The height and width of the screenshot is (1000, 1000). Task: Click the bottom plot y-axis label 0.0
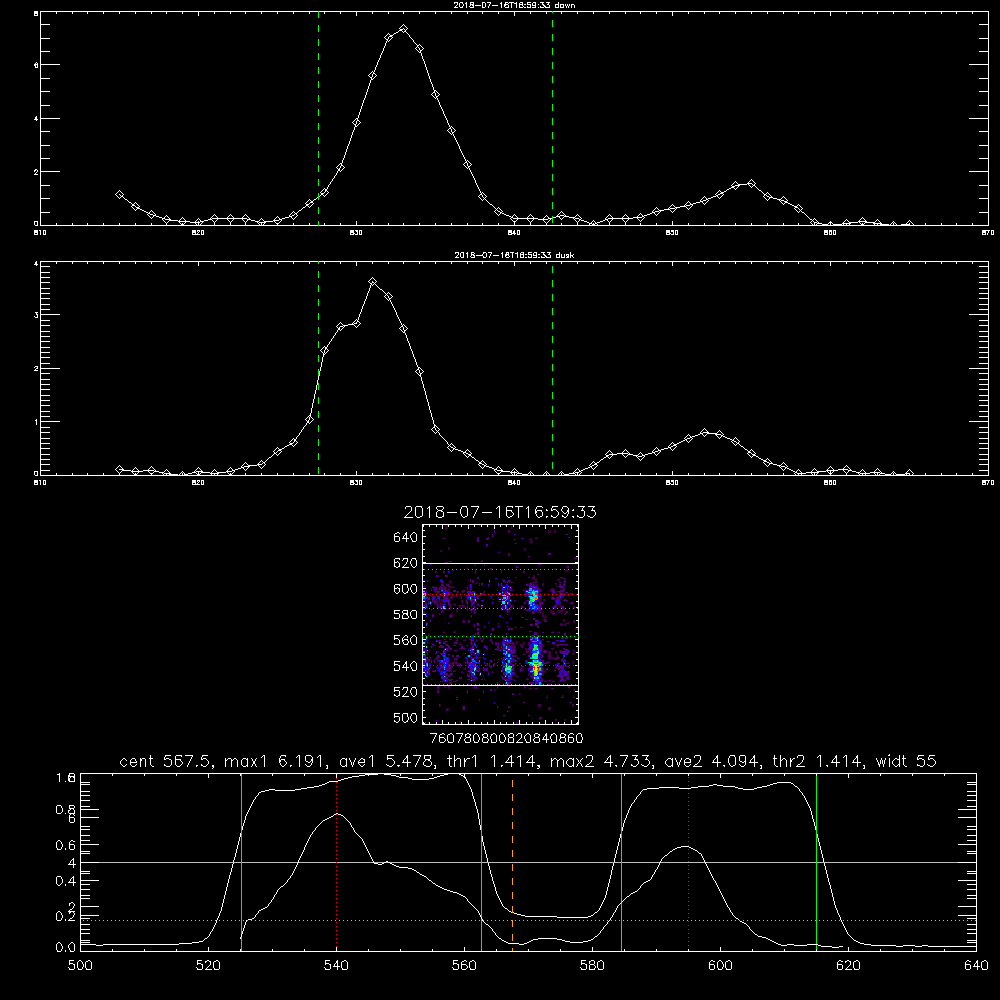click(66, 948)
